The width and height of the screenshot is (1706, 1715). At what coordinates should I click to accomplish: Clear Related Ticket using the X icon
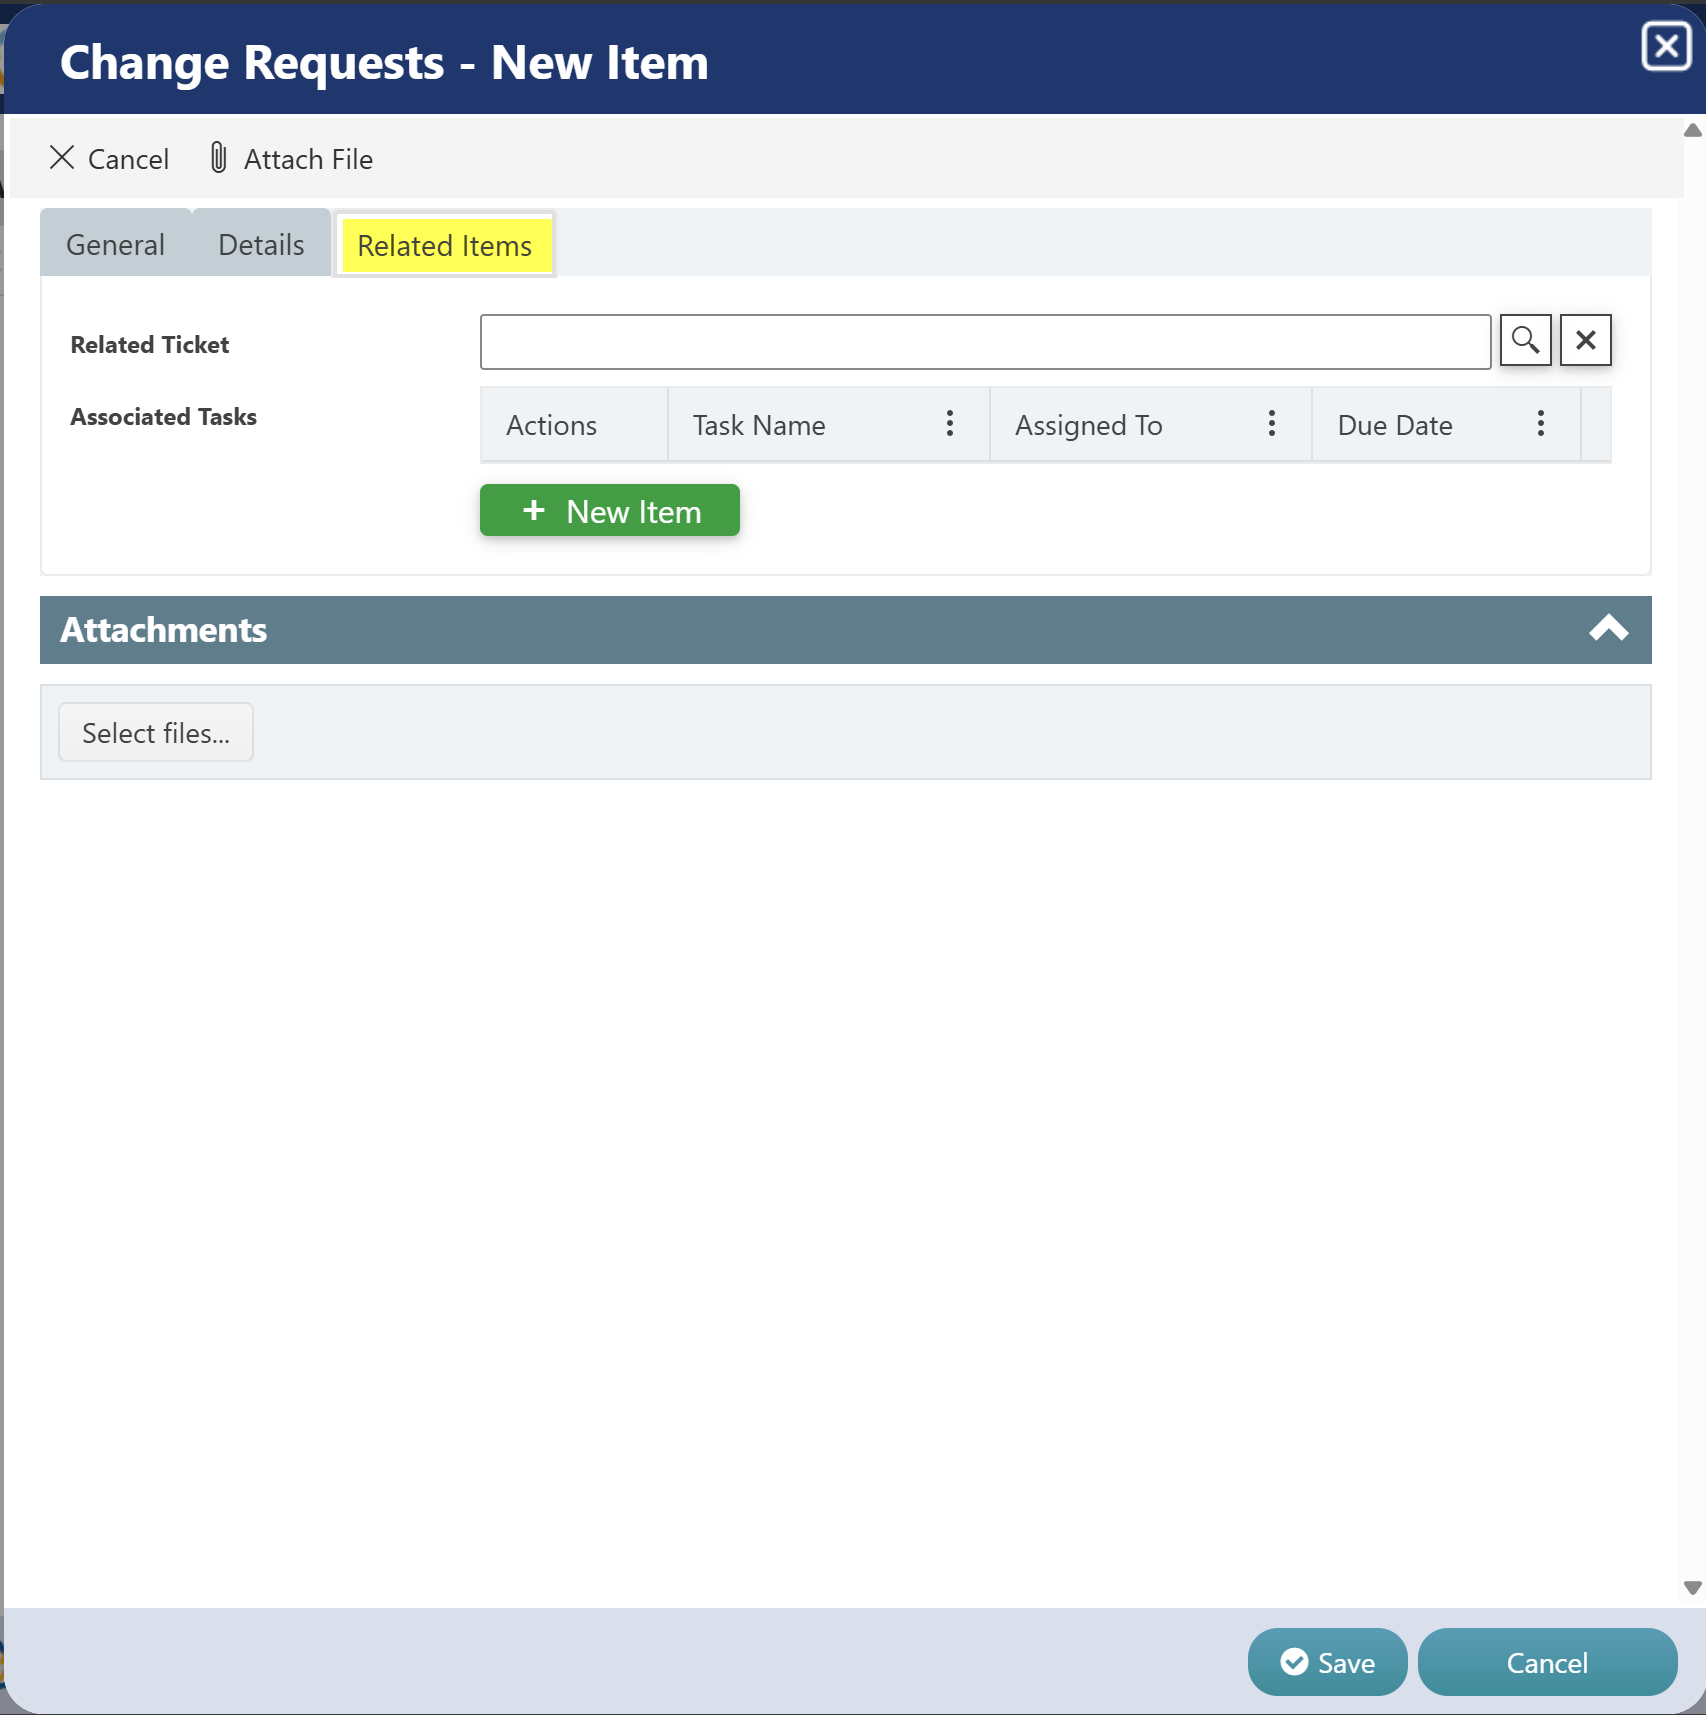point(1584,340)
